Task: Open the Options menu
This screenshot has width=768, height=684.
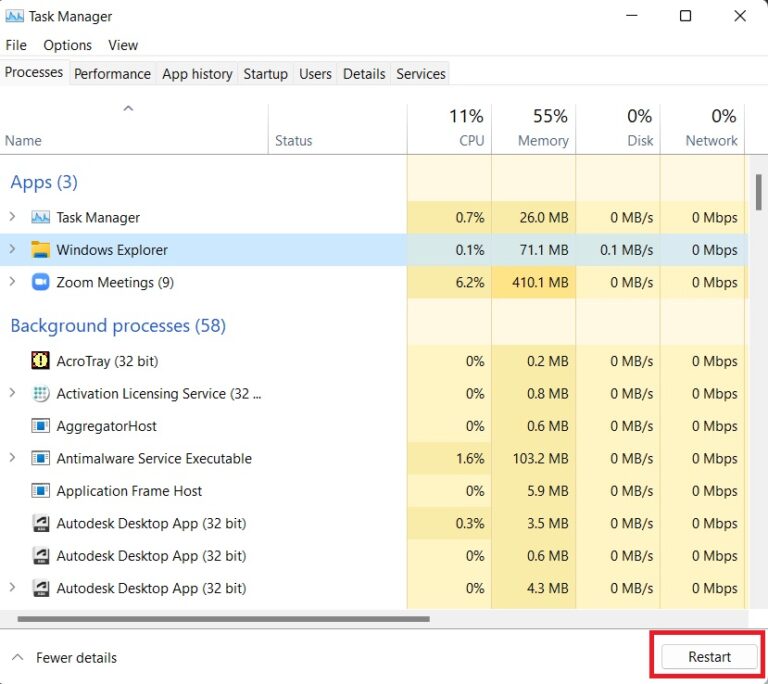Action: tap(68, 45)
